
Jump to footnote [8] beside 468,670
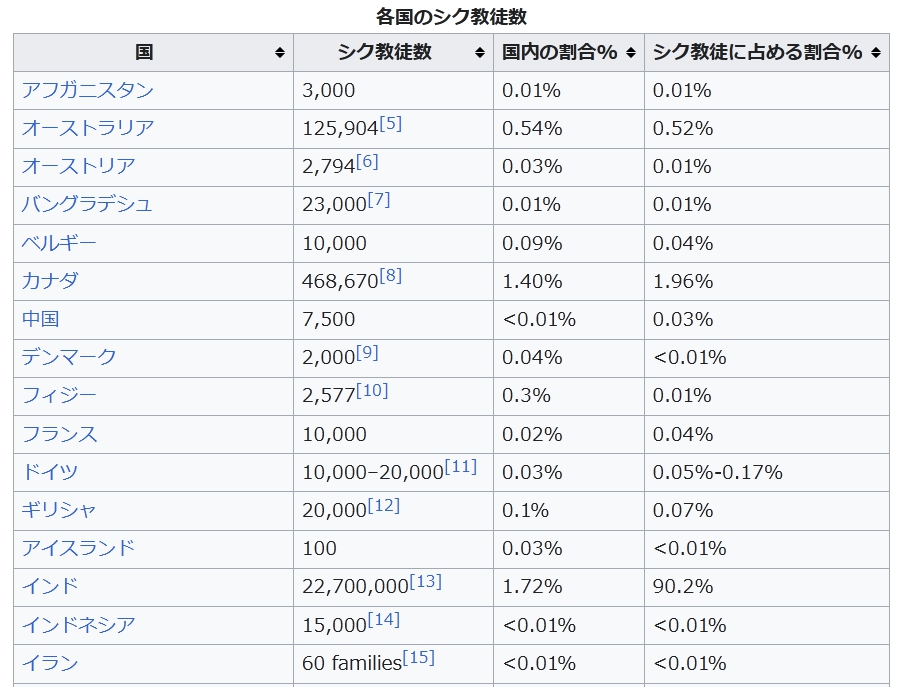tap(391, 276)
